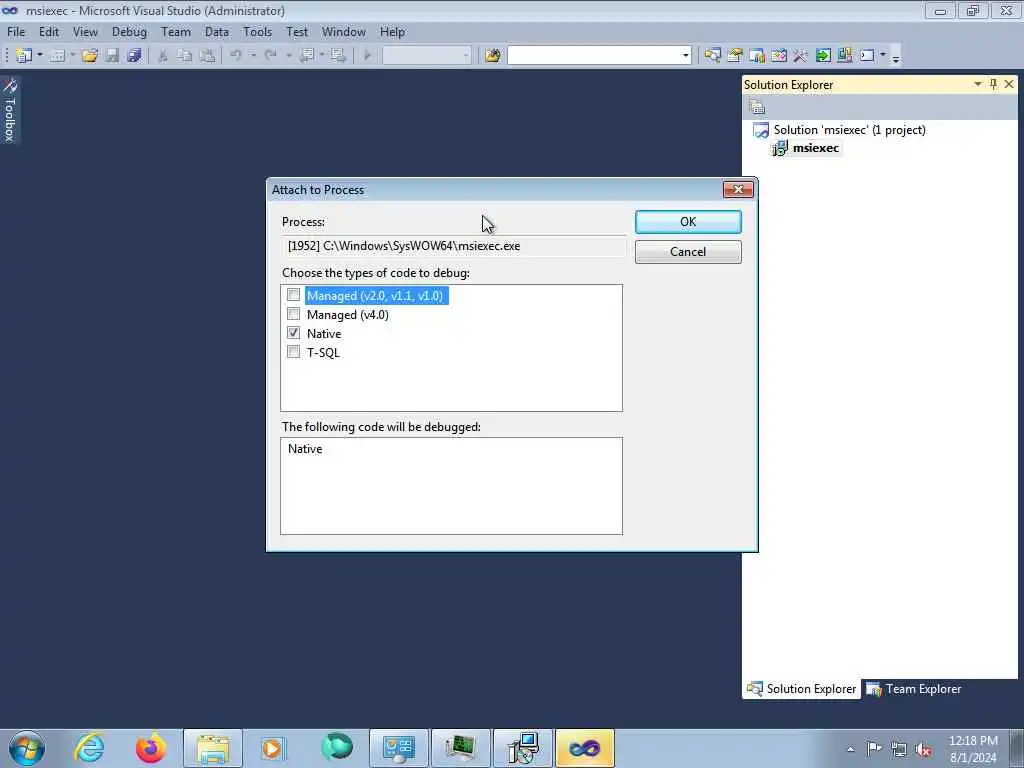Open the File menu
The width and height of the screenshot is (1024, 768).
16,32
